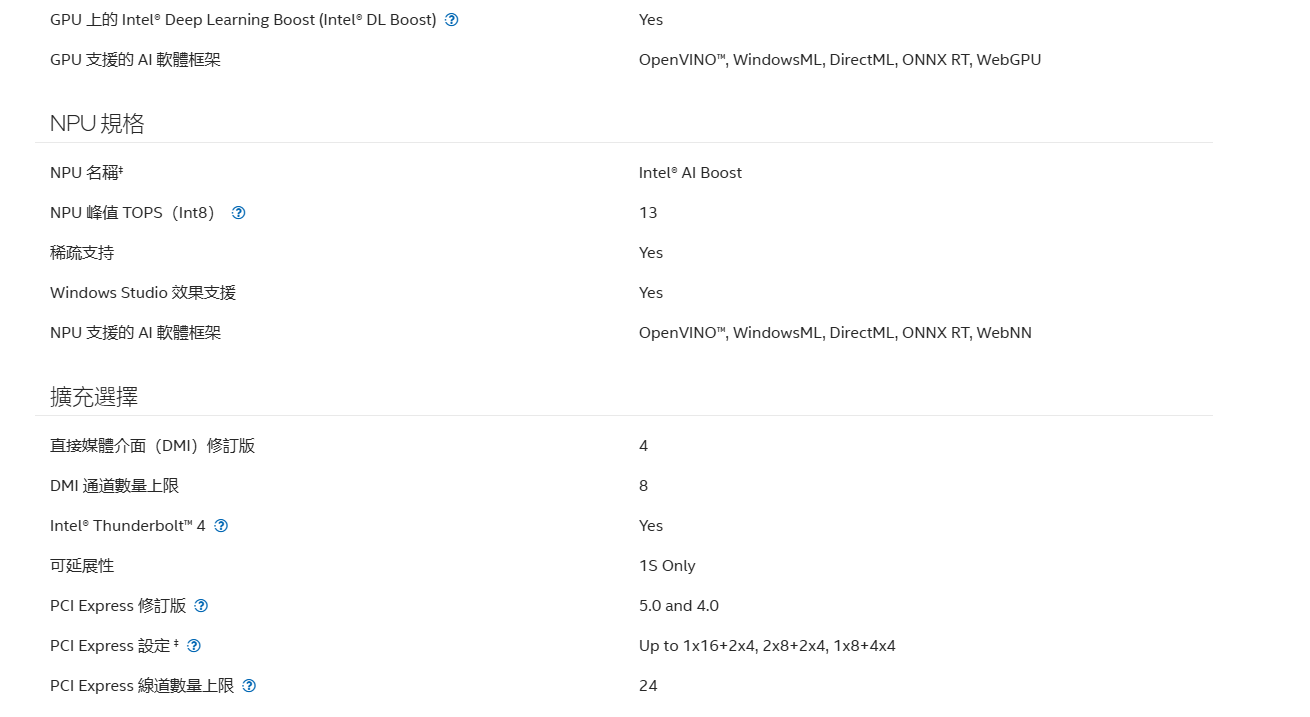Click the Windows Studio 效果支援 label
This screenshot has width=1310, height=717.
pyautogui.click(x=143, y=293)
